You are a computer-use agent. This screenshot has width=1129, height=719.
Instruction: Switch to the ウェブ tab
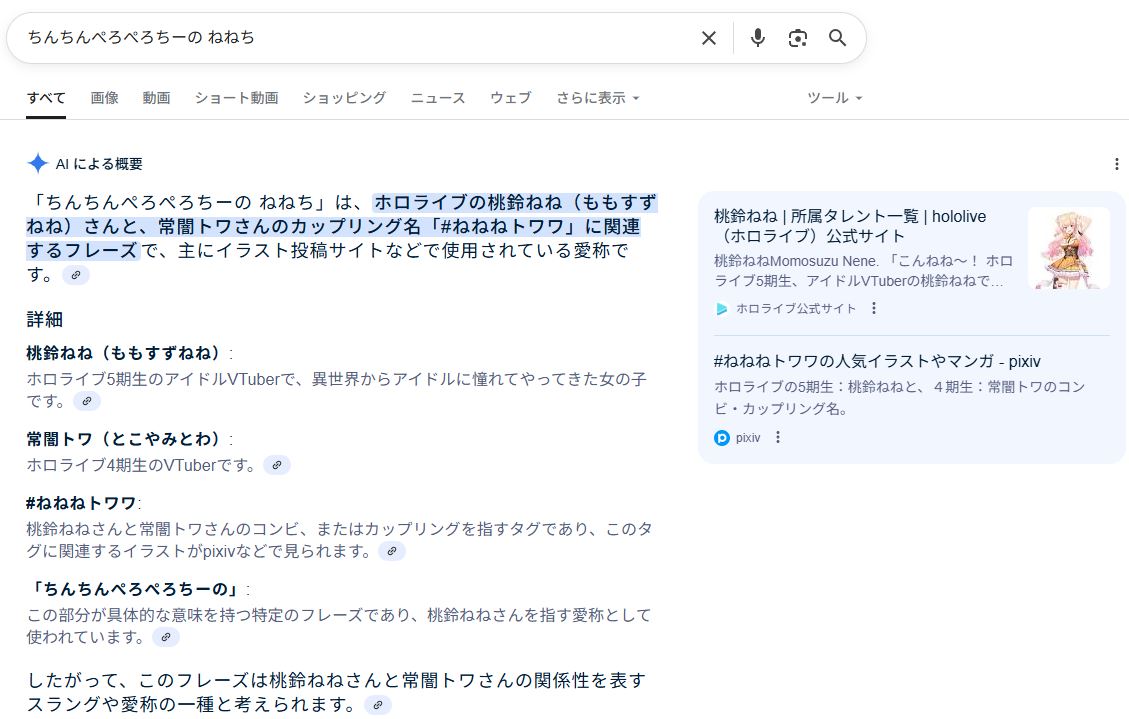coord(510,98)
